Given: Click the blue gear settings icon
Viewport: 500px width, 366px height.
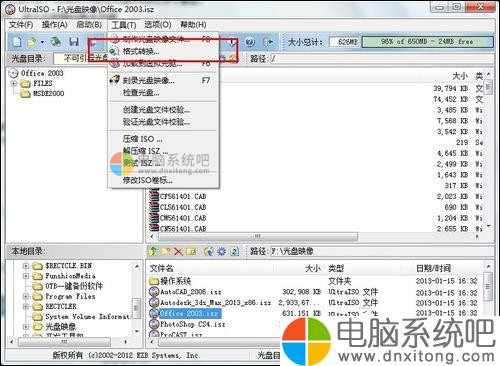Looking at the screenshot, I should (x=221, y=251).
